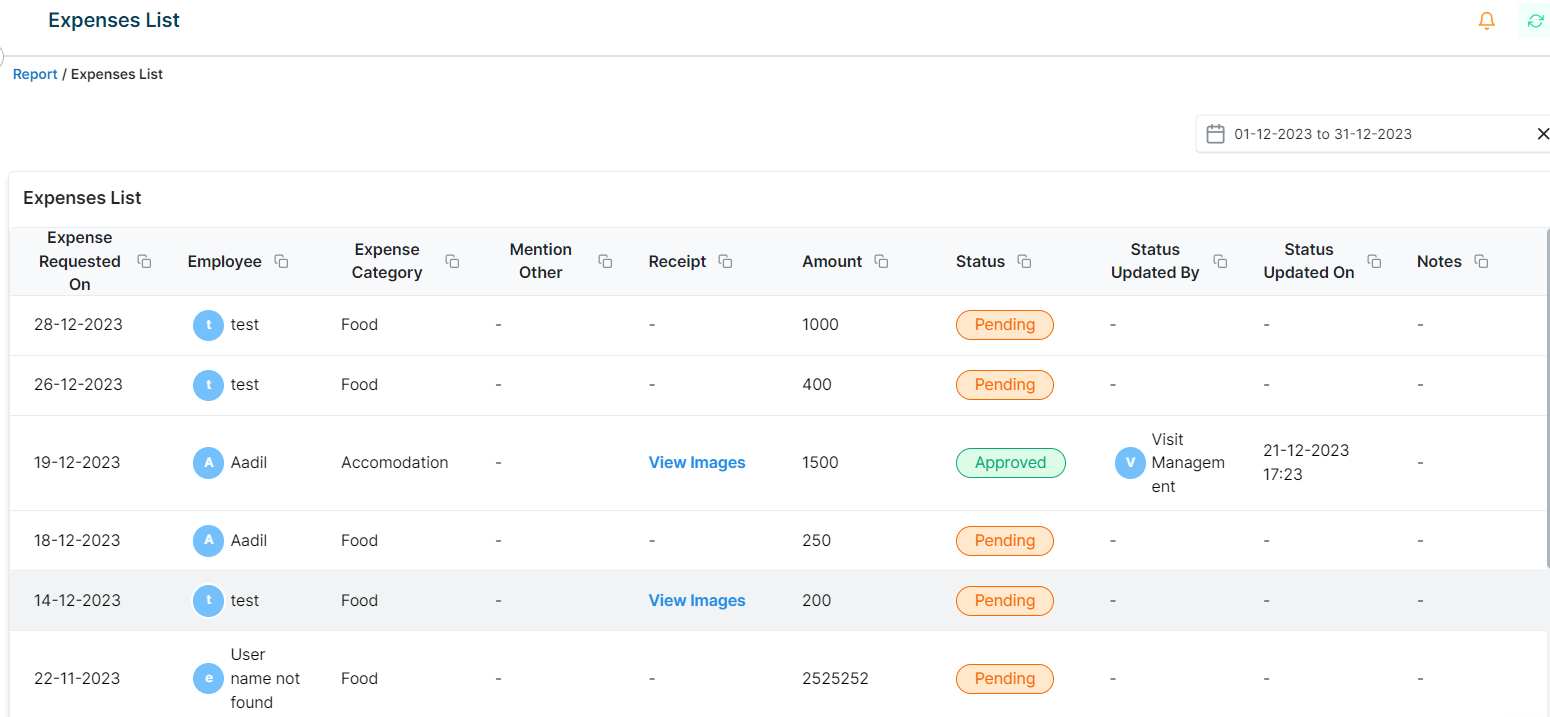Copy the Receipt column
Image resolution: width=1550 pixels, height=717 pixels.
(726, 262)
